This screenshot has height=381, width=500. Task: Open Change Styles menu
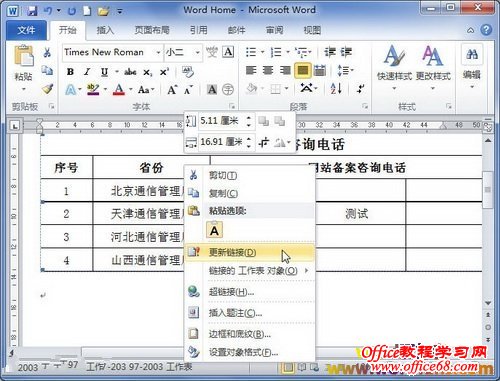point(433,68)
